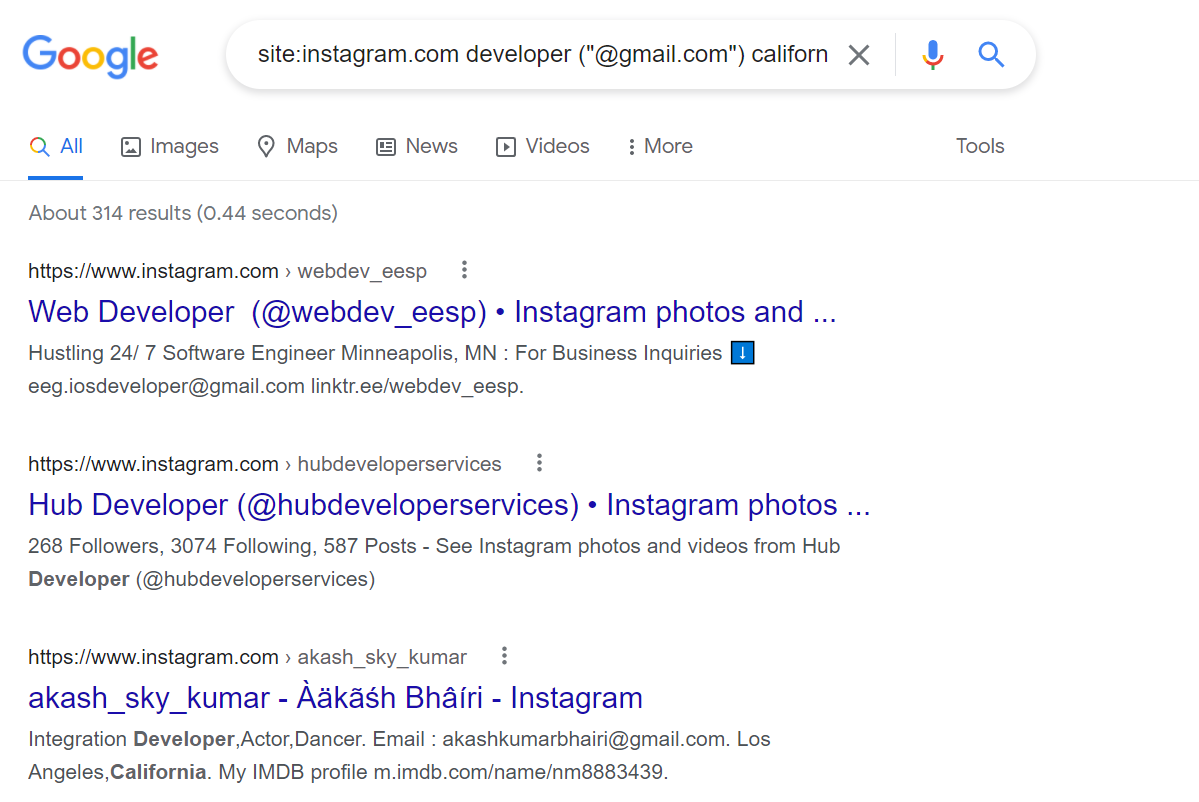Open the search Tools options
This screenshot has height=802, width=1199.
[979, 146]
